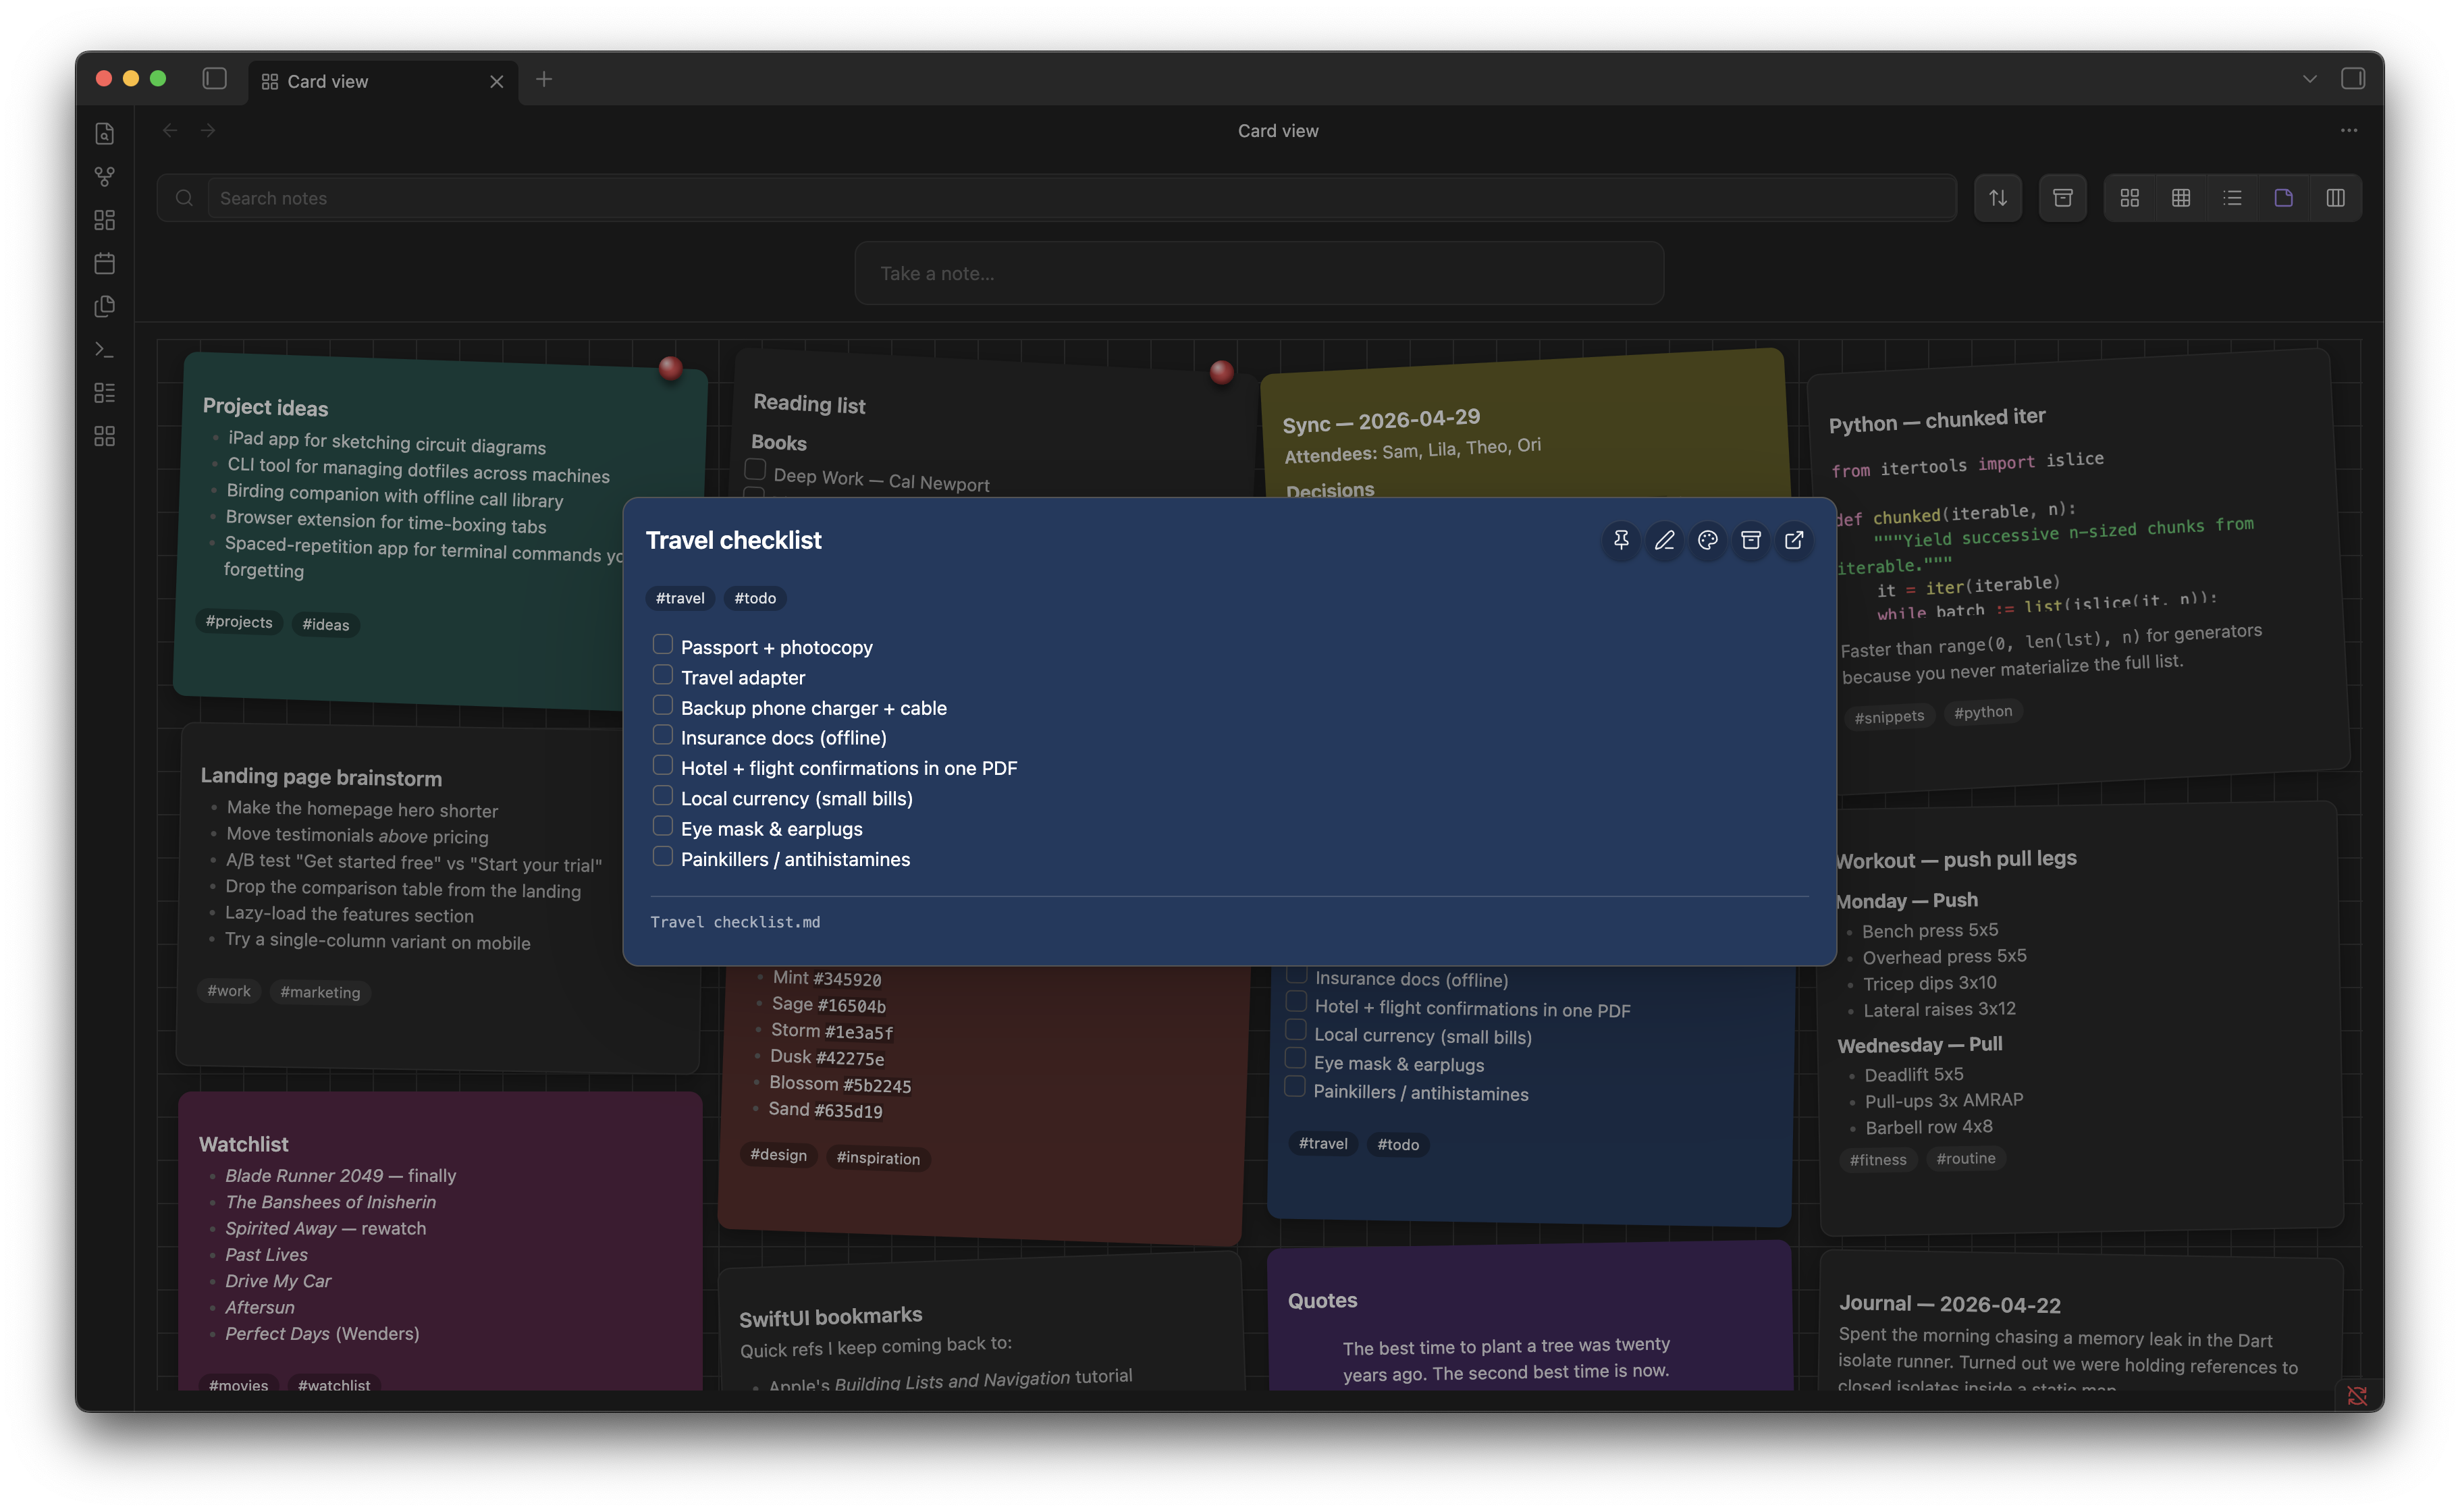The width and height of the screenshot is (2460, 1512).
Task: Select the highlighted page card layout mode
Action: (2283, 198)
